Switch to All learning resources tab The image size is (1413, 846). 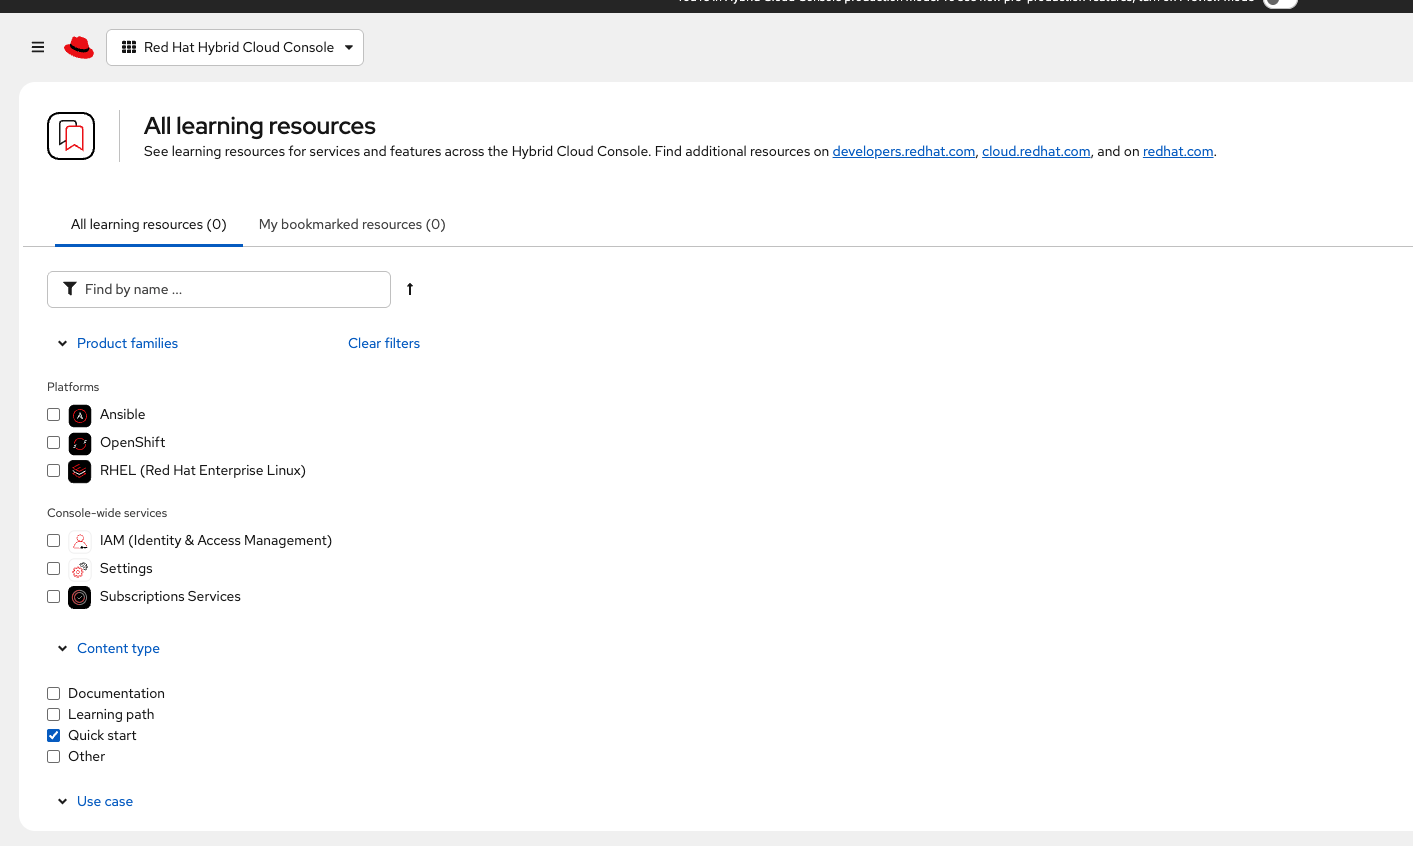[x=149, y=224]
